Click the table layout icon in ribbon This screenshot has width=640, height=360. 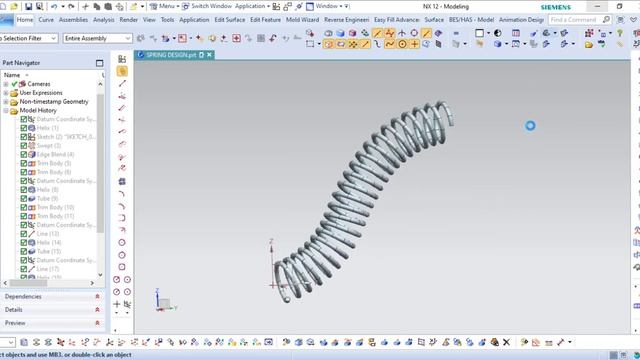pos(516,33)
